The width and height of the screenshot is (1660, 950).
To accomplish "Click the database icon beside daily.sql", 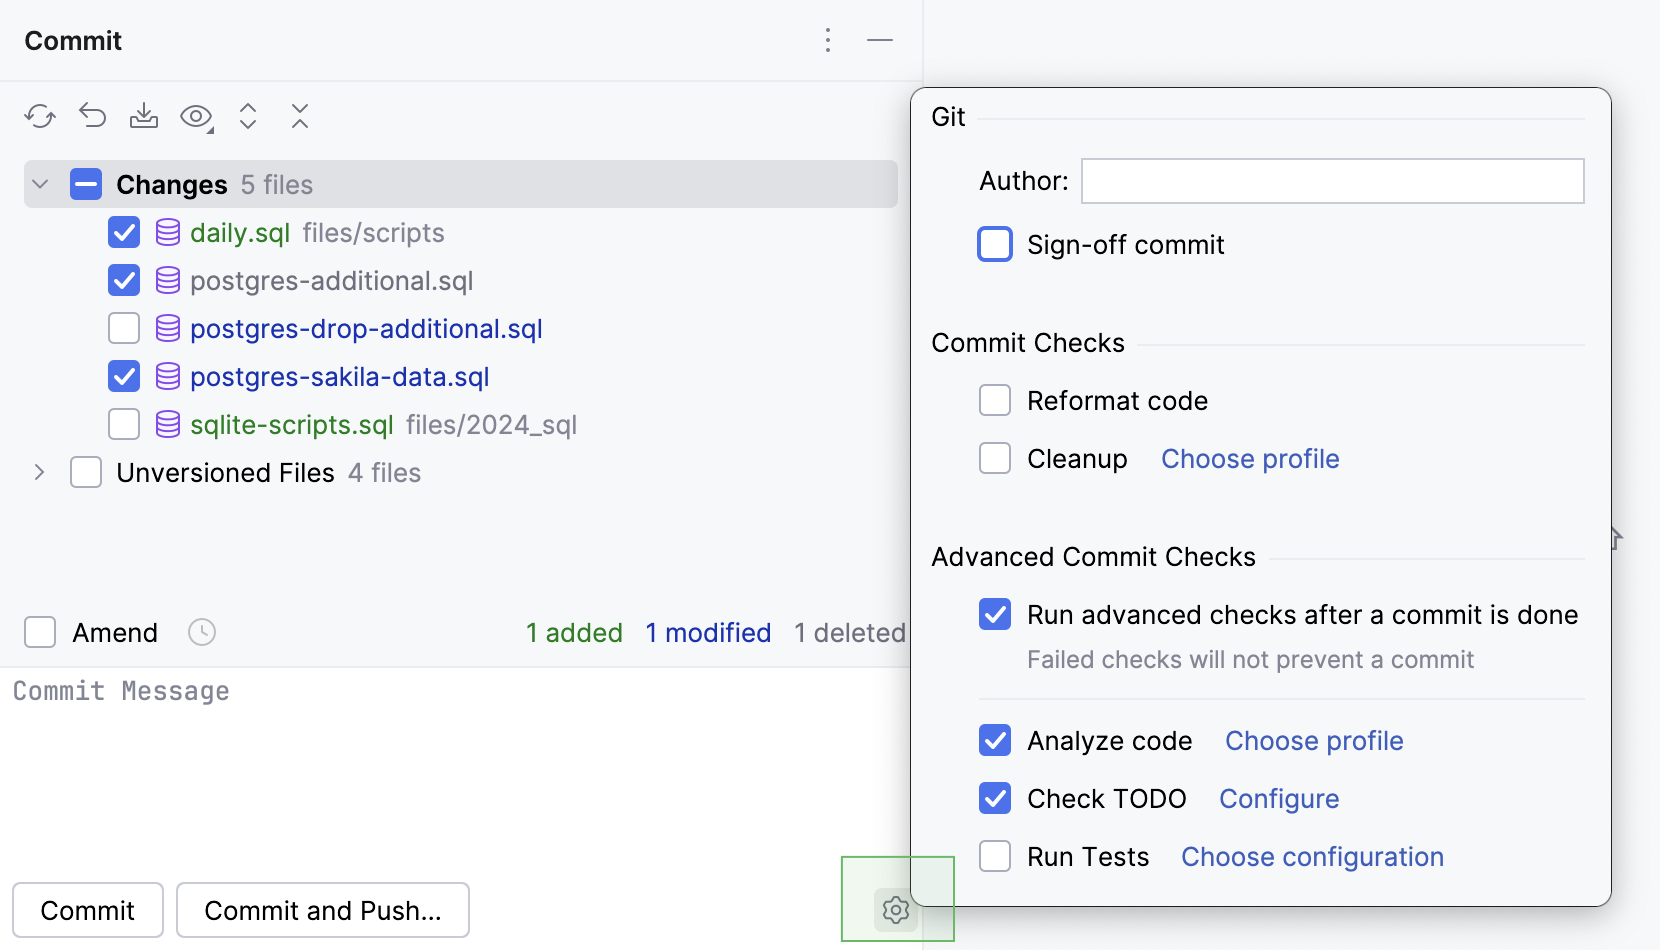I will click(167, 232).
